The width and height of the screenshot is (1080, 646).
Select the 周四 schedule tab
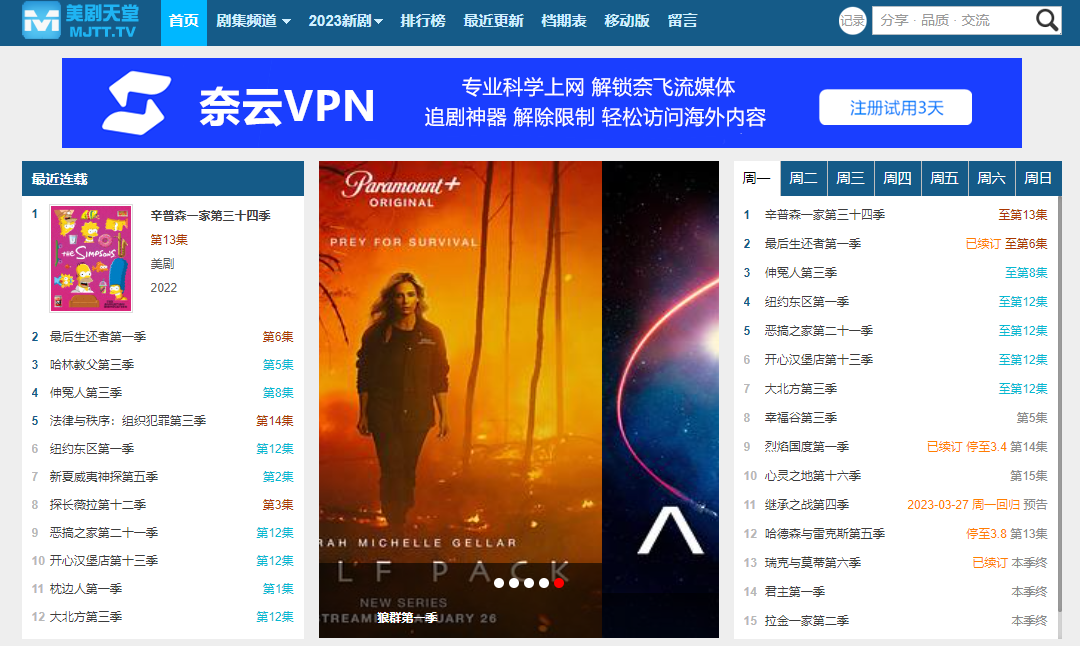click(897, 178)
